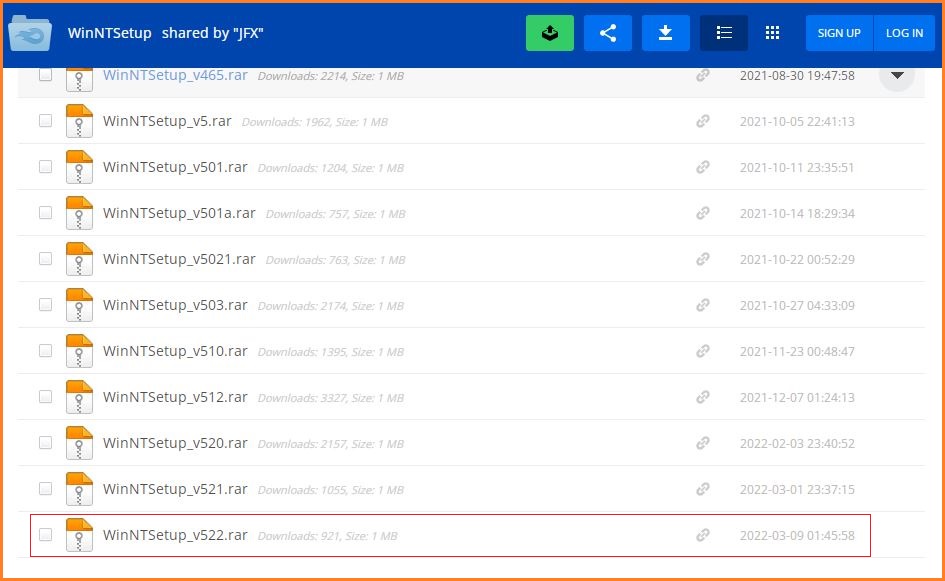The image size is (945, 581).
Task: Click the green upload button
Action: tap(550, 33)
